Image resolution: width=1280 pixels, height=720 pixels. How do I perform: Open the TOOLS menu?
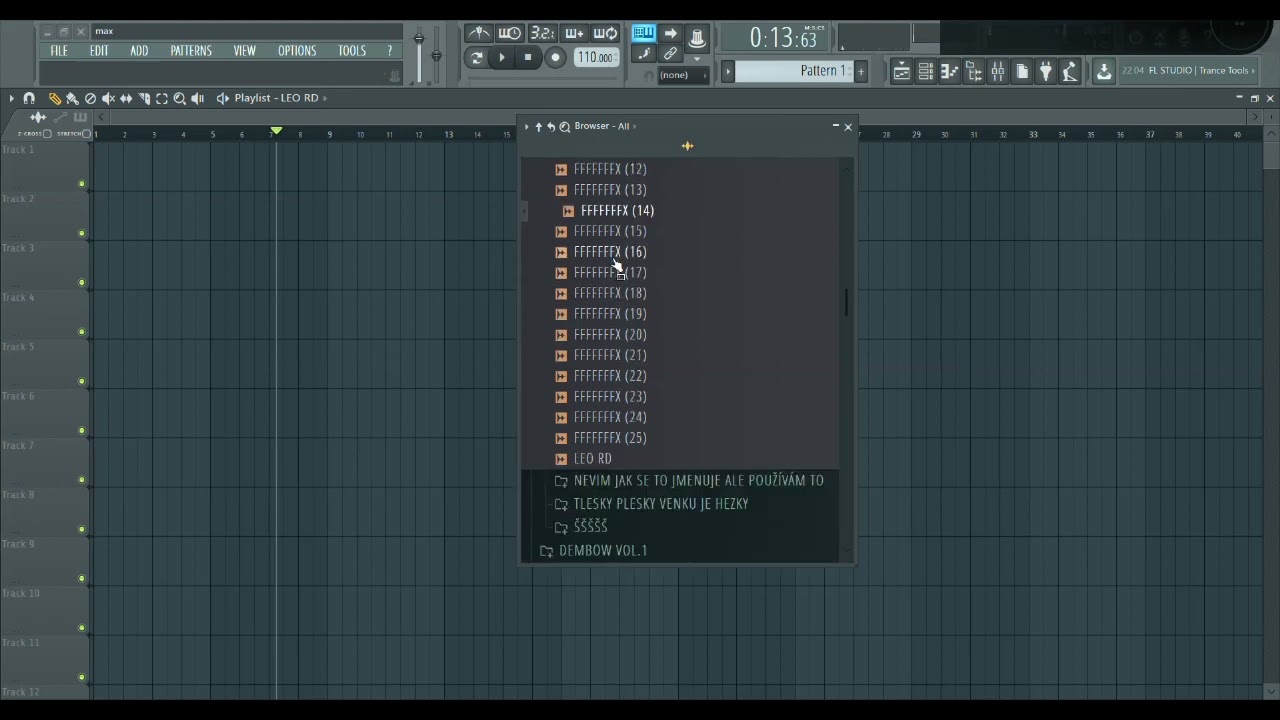[x=352, y=51]
